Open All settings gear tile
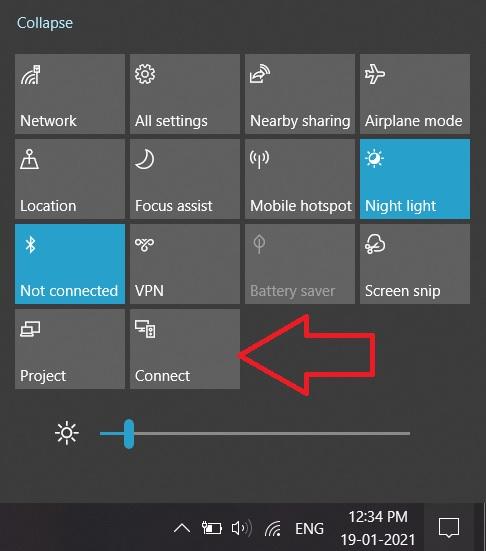The height and width of the screenshot is (551, 486). point(185,94)
